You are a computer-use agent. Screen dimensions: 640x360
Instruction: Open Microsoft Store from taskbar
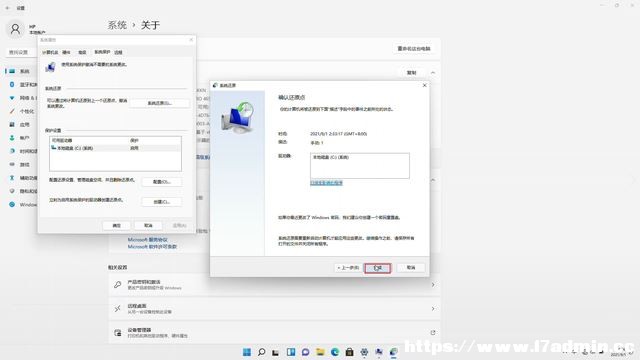click(x=349, y=352)
